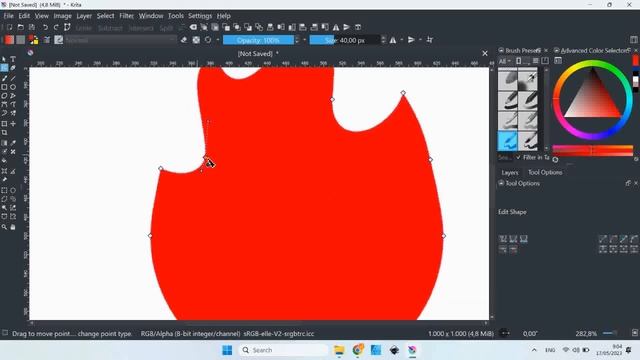Open the Help menu

tap(224, 16)
